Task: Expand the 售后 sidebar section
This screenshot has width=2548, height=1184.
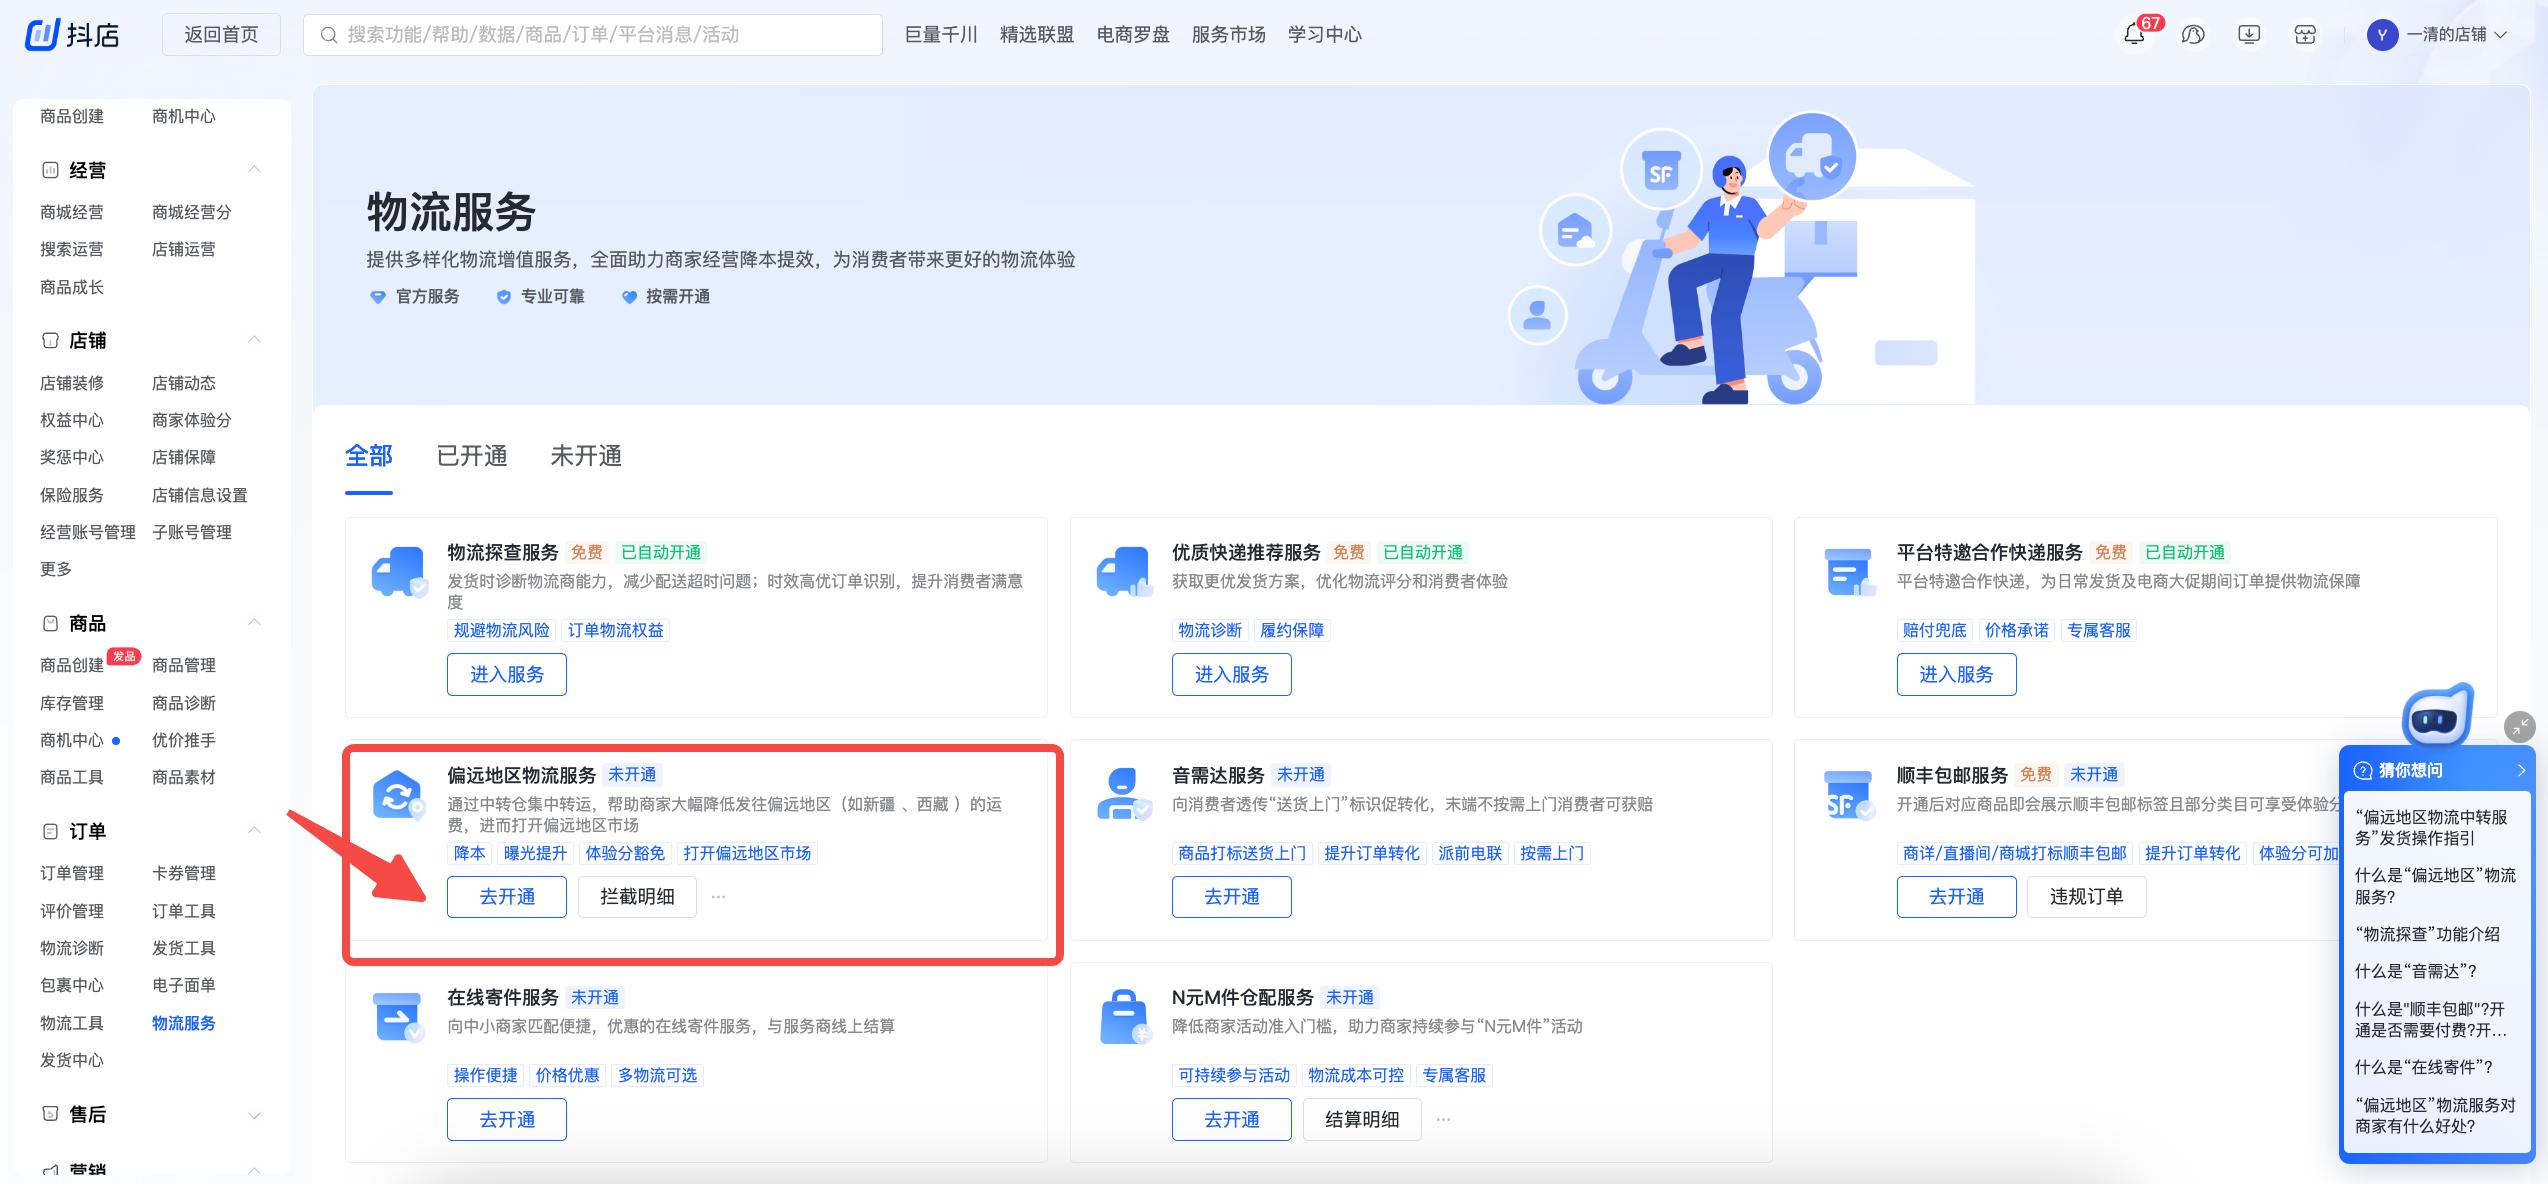Action: pos(254,1115)
